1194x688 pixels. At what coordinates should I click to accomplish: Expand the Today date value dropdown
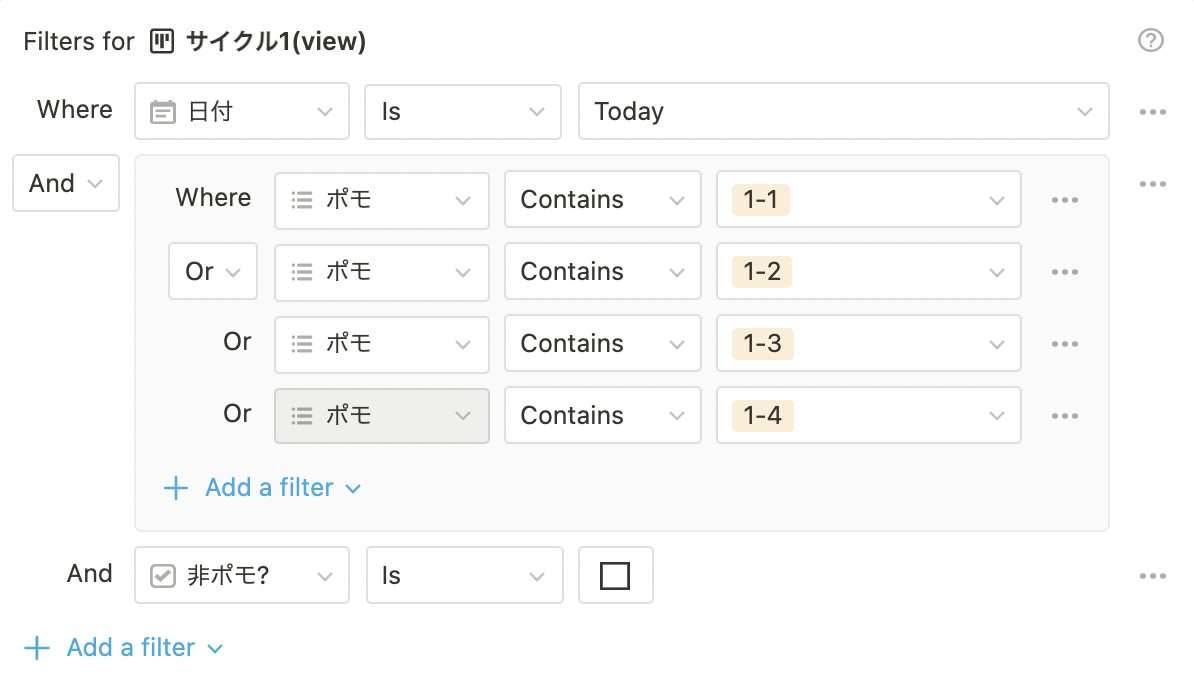pos(843,112)
